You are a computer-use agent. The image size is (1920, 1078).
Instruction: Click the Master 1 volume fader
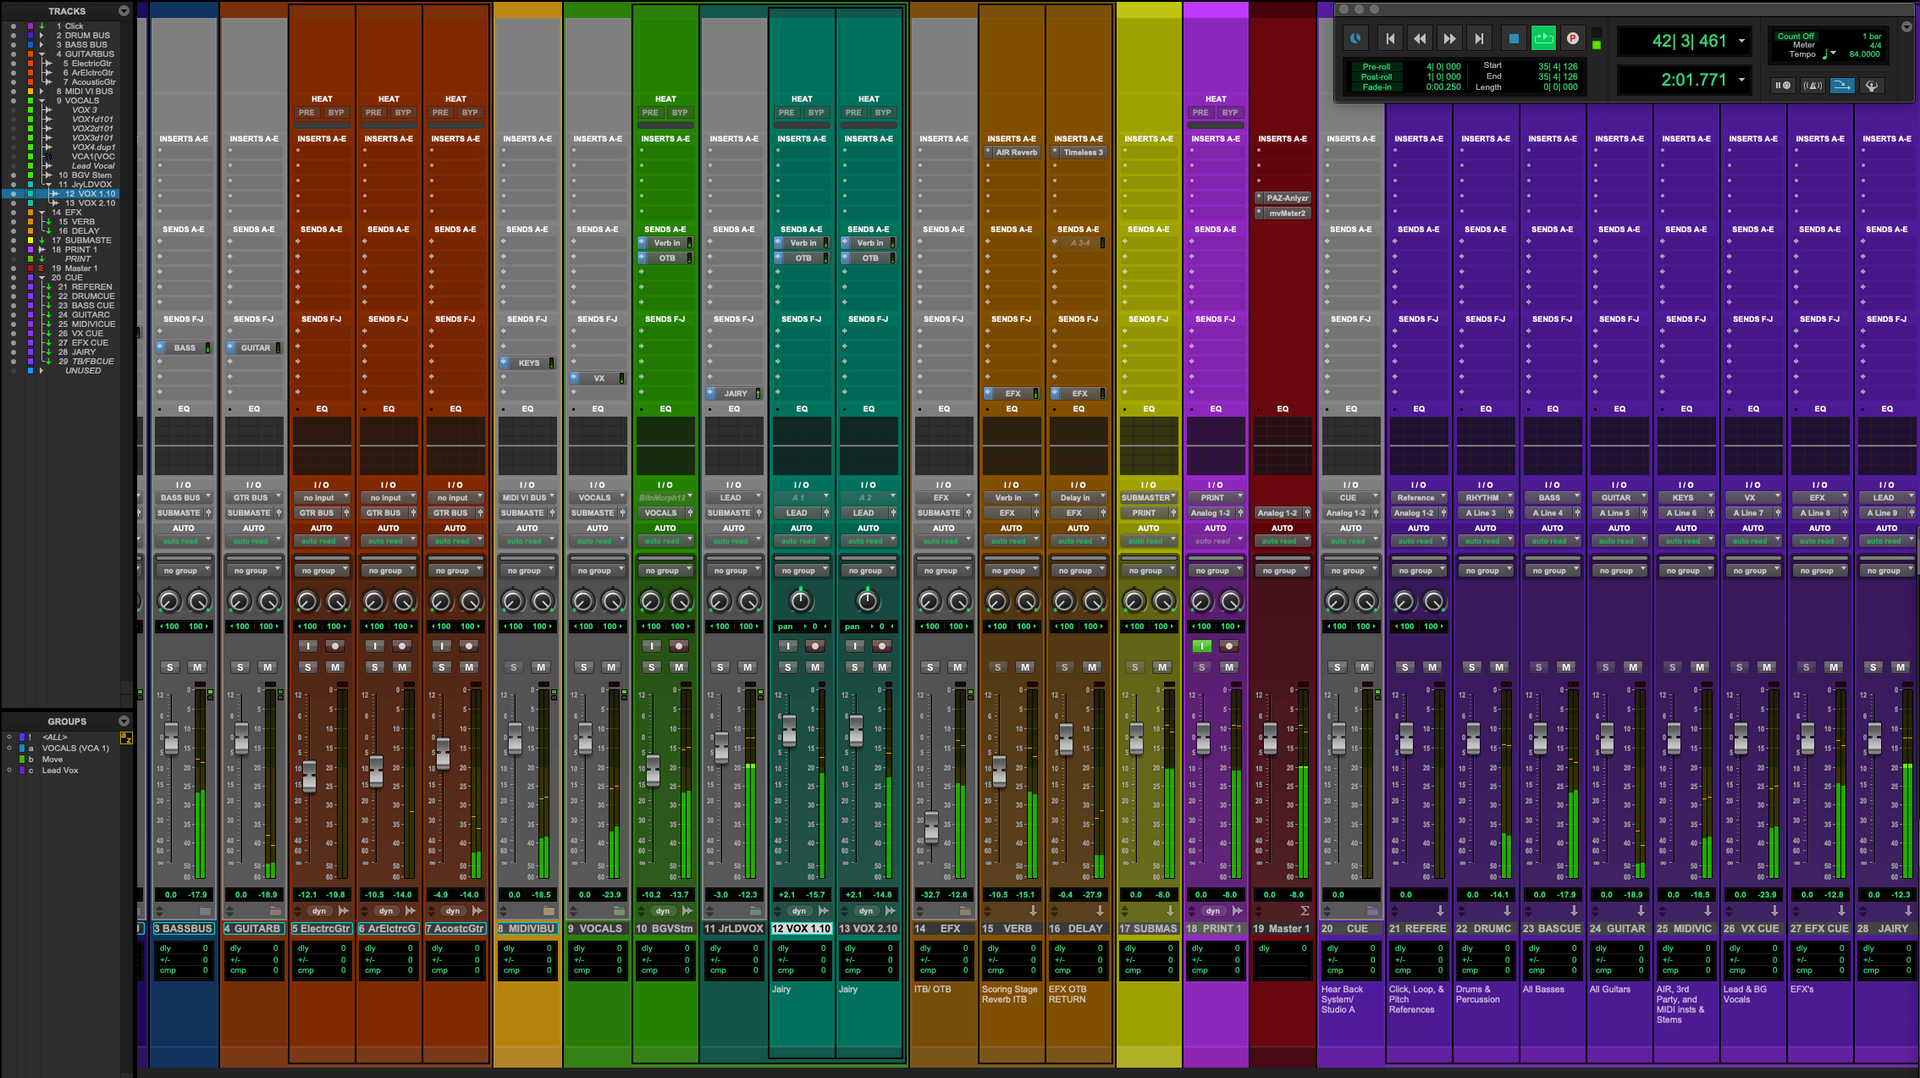[1270, 739]
